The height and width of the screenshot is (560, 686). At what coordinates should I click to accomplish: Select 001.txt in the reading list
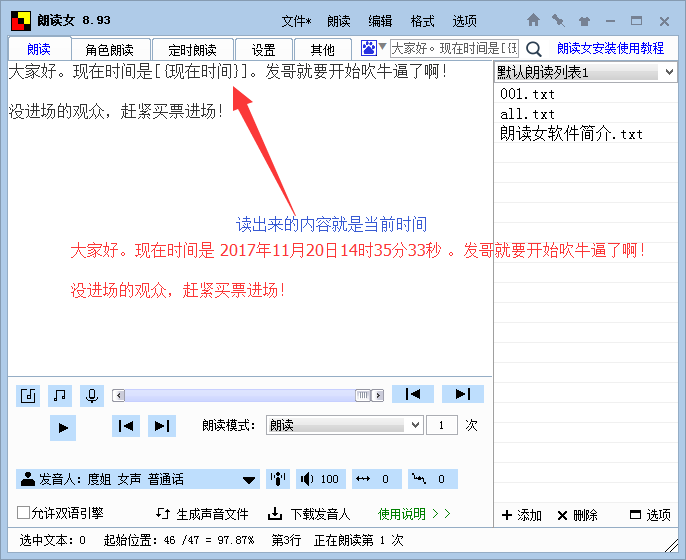(x=586, y=94)
